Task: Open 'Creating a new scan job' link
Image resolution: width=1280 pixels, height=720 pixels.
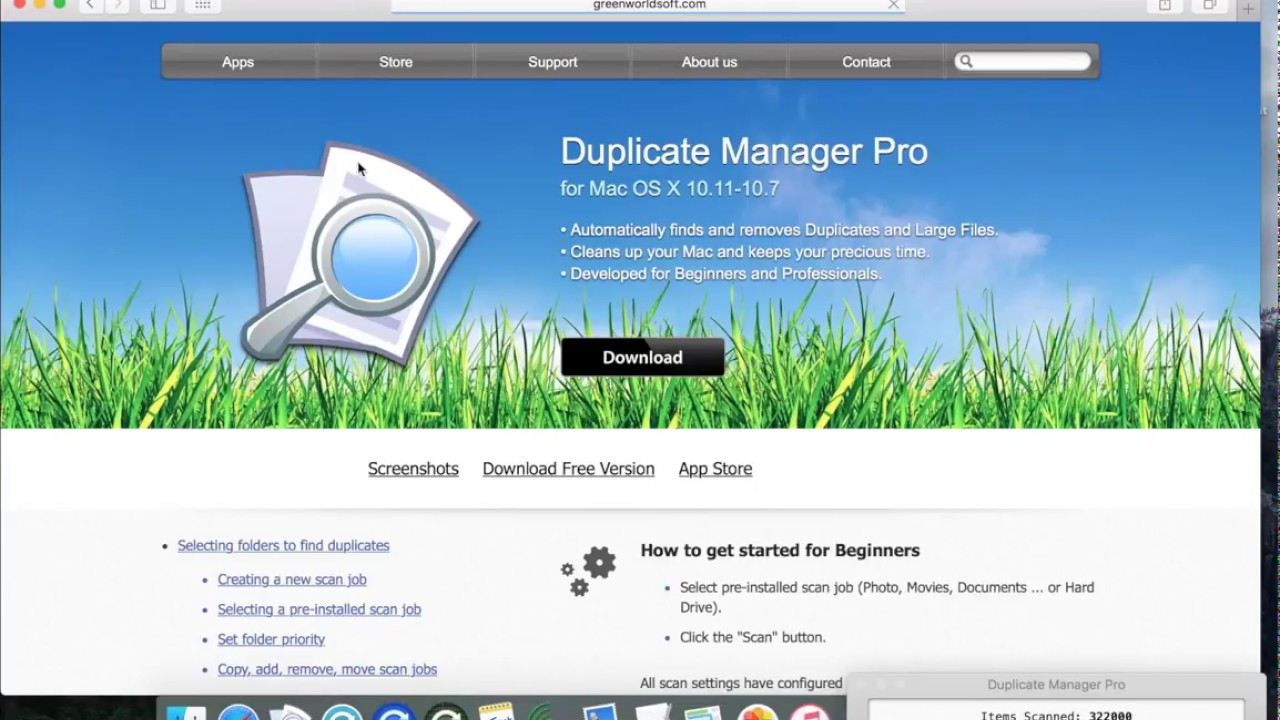Action: (292, 580)
